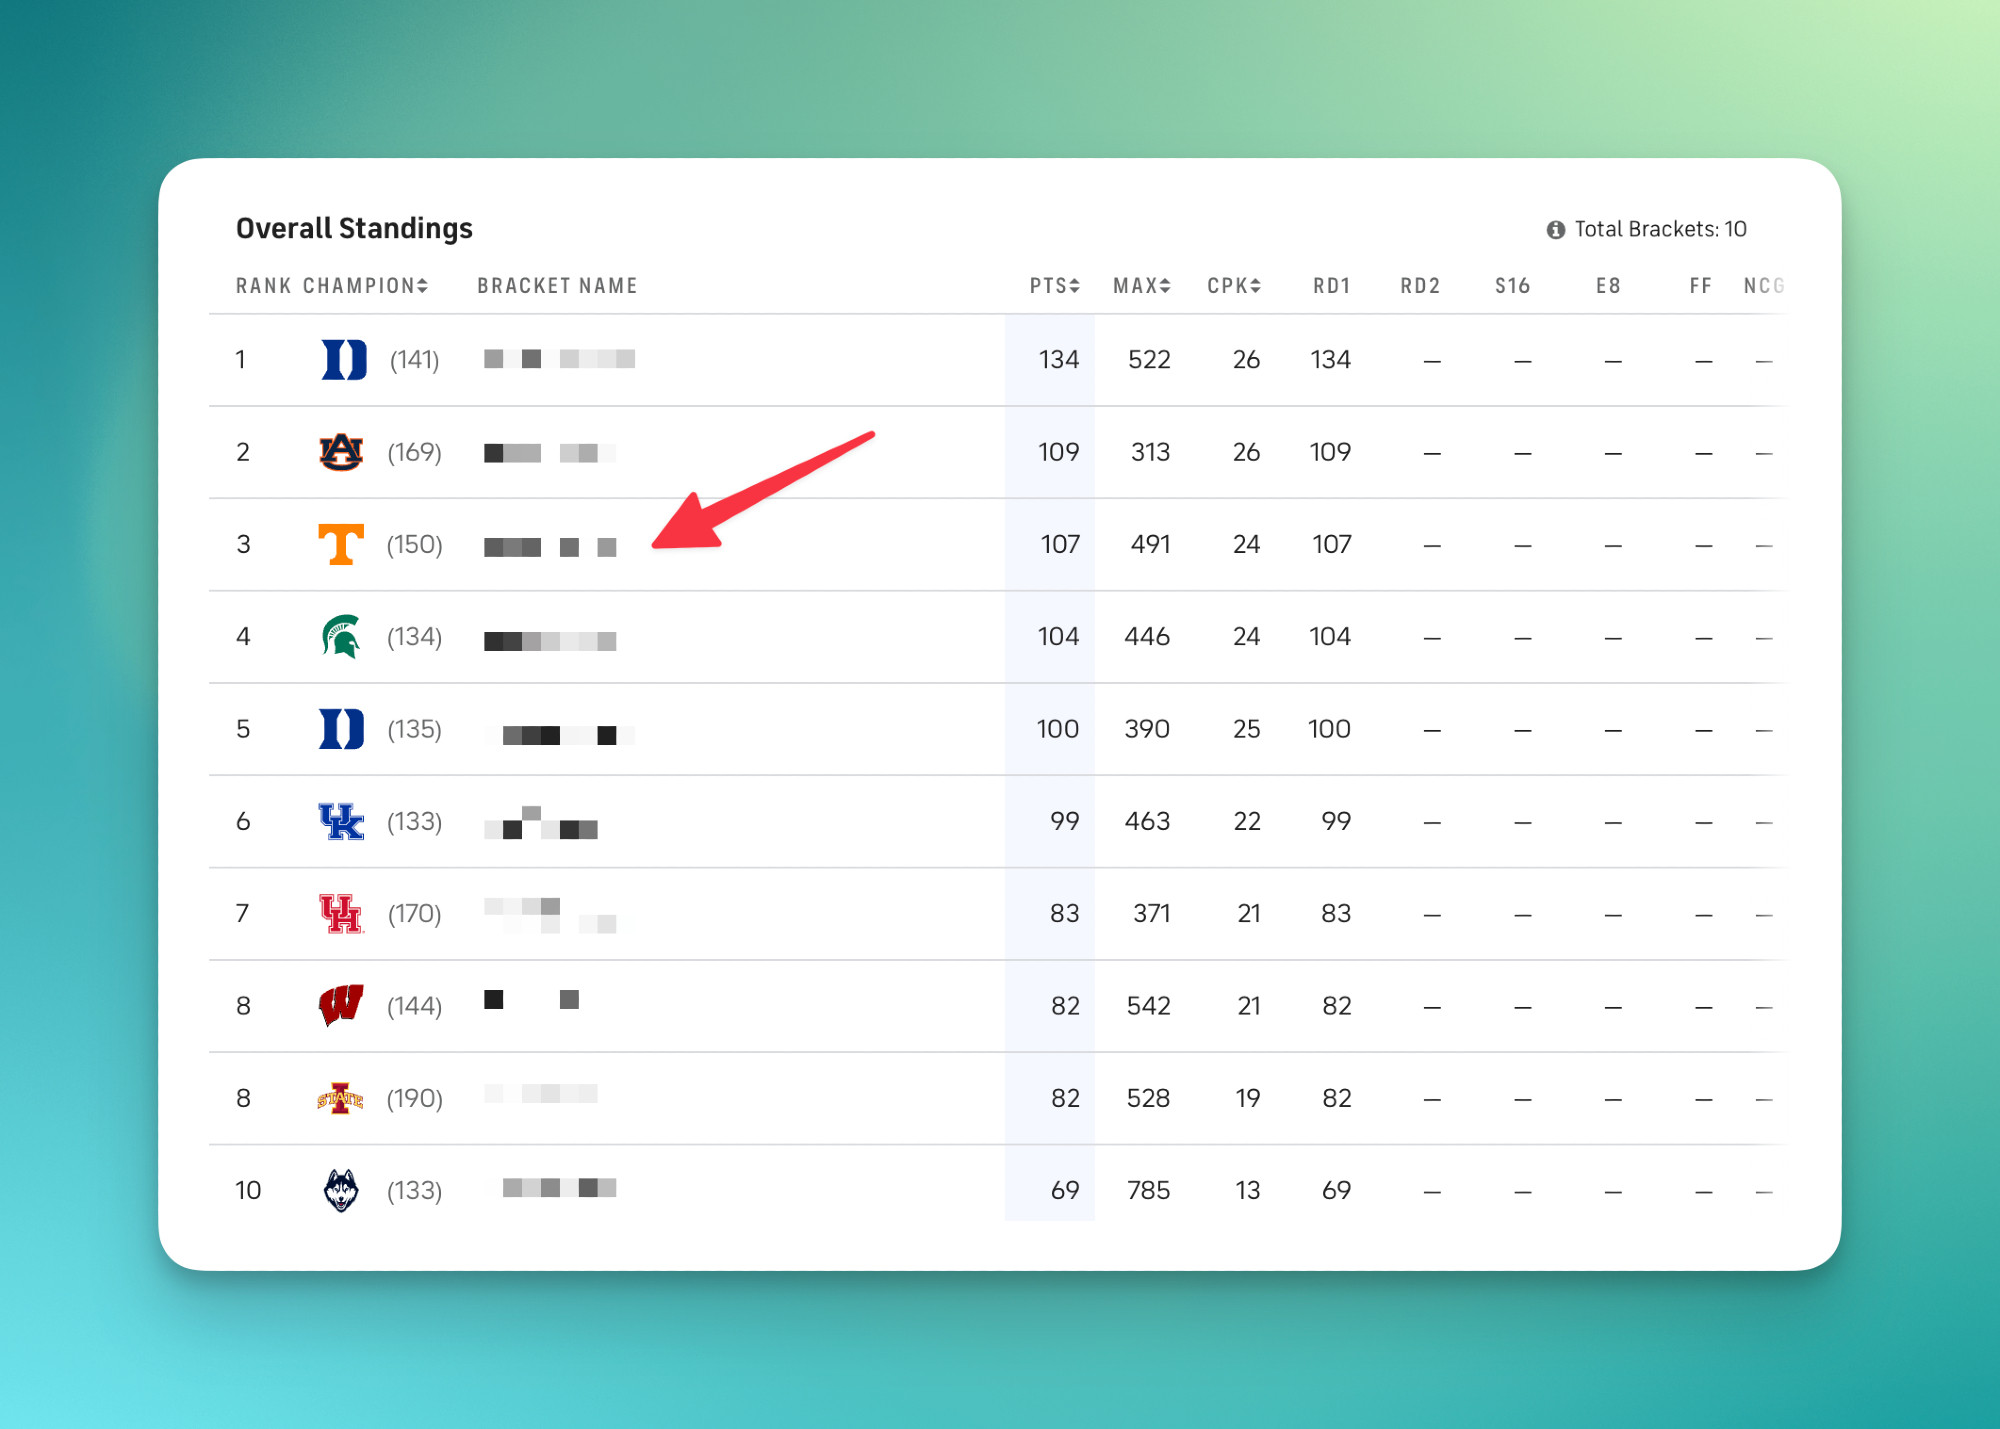This screenshot has width=2000, height=1429.
Task: Sort standings by PTS column
Action: point(1055,286)
